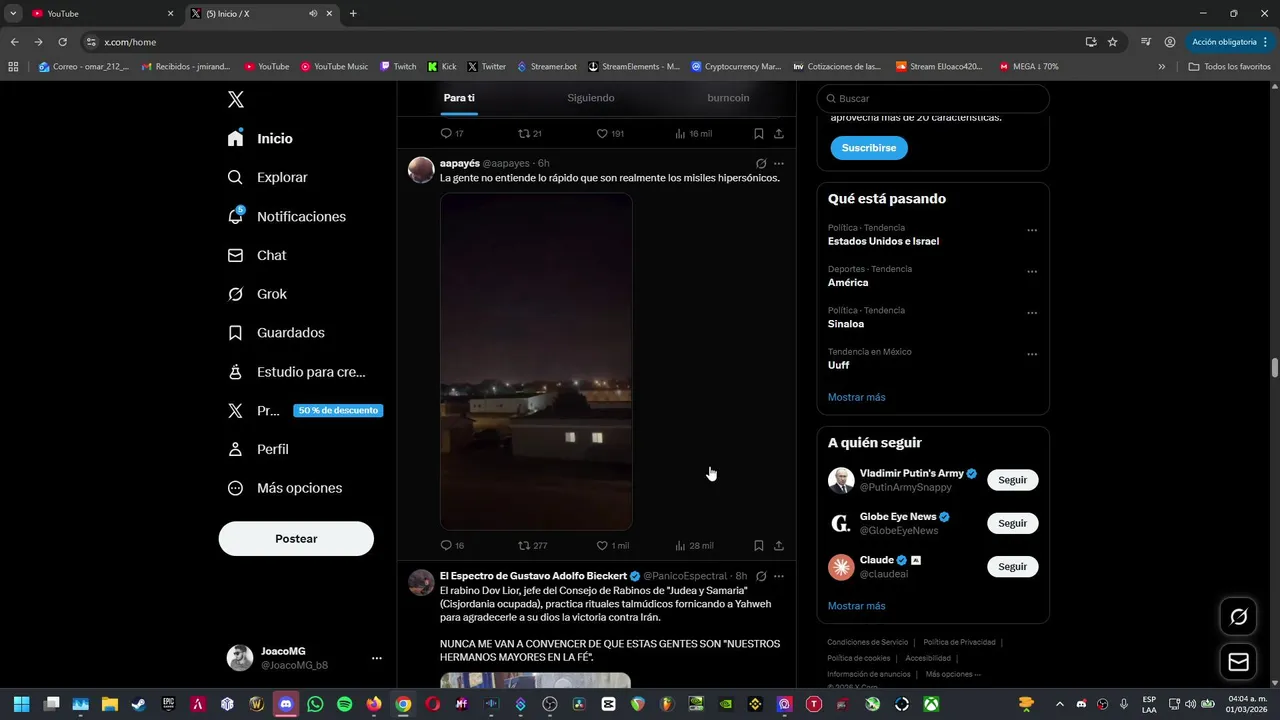1280x720 pixels.
Task: Open more options on aapayés post
Action: click(x=779, y=163)
